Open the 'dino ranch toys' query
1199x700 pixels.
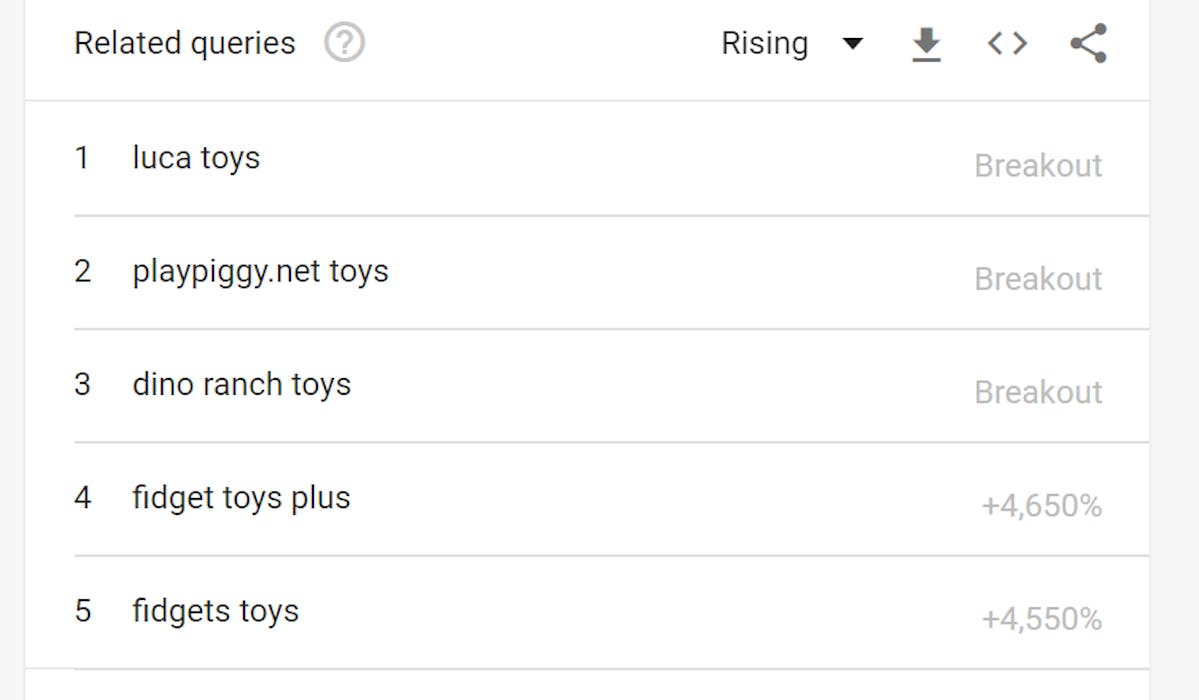click(x=241, y=385)
